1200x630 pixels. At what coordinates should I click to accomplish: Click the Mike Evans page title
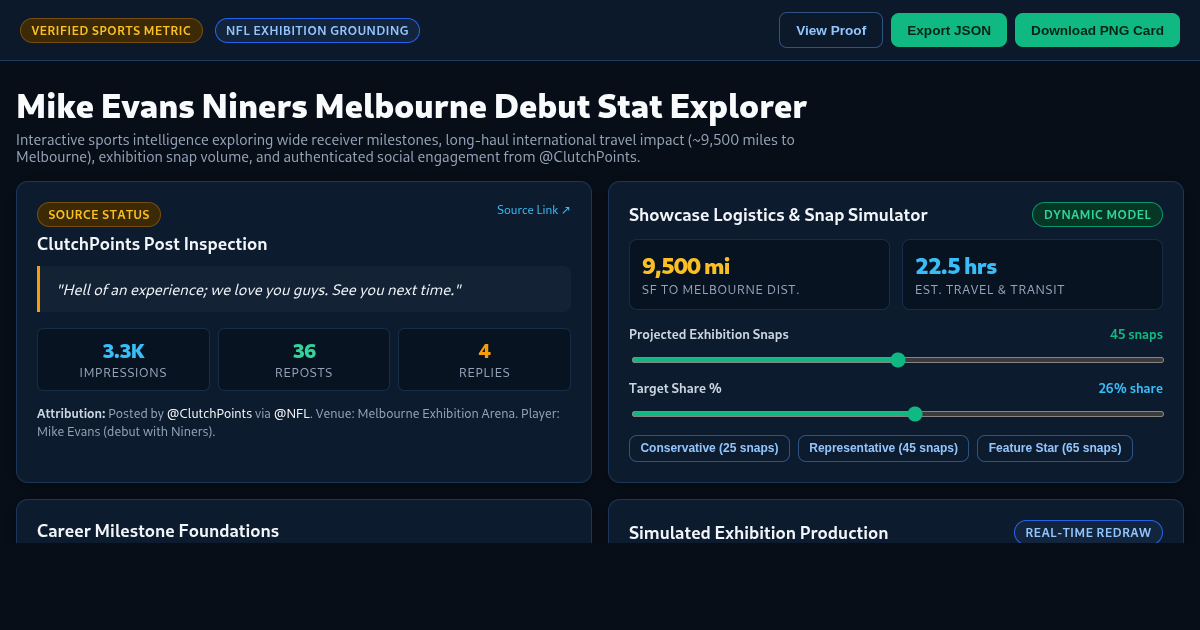point(411,106)
